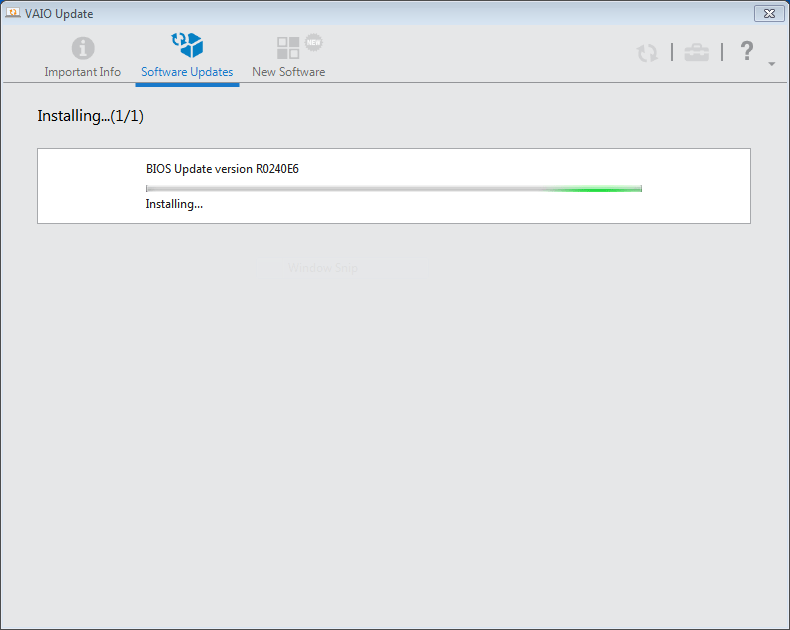Click the refresh updates icon
Viewport: 790px width, 630px height.
(x=647, y=52)
